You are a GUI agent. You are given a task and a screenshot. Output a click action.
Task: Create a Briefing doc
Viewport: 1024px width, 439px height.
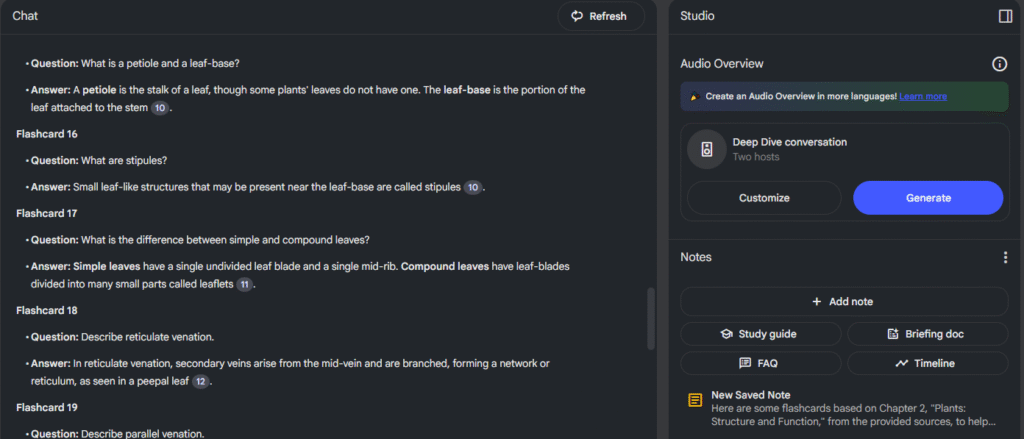(927, 334)
